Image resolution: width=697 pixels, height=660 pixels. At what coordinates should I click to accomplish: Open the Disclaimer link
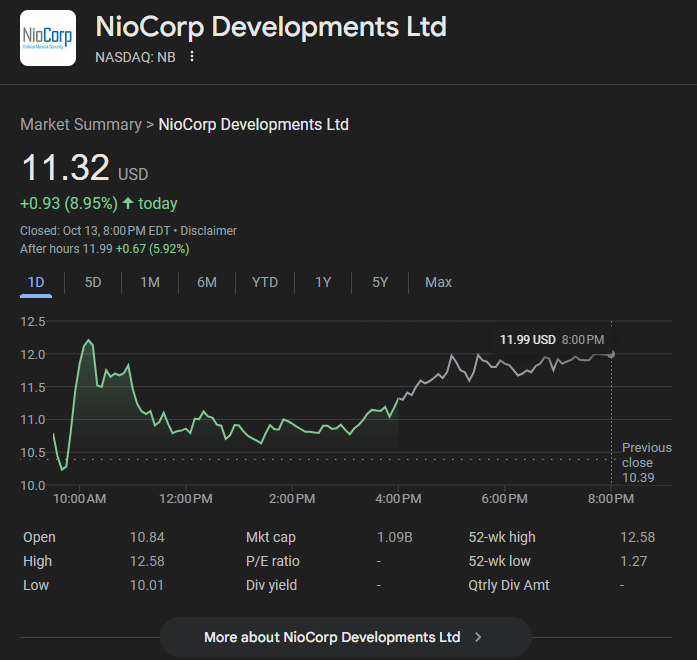tap(208, 231)
